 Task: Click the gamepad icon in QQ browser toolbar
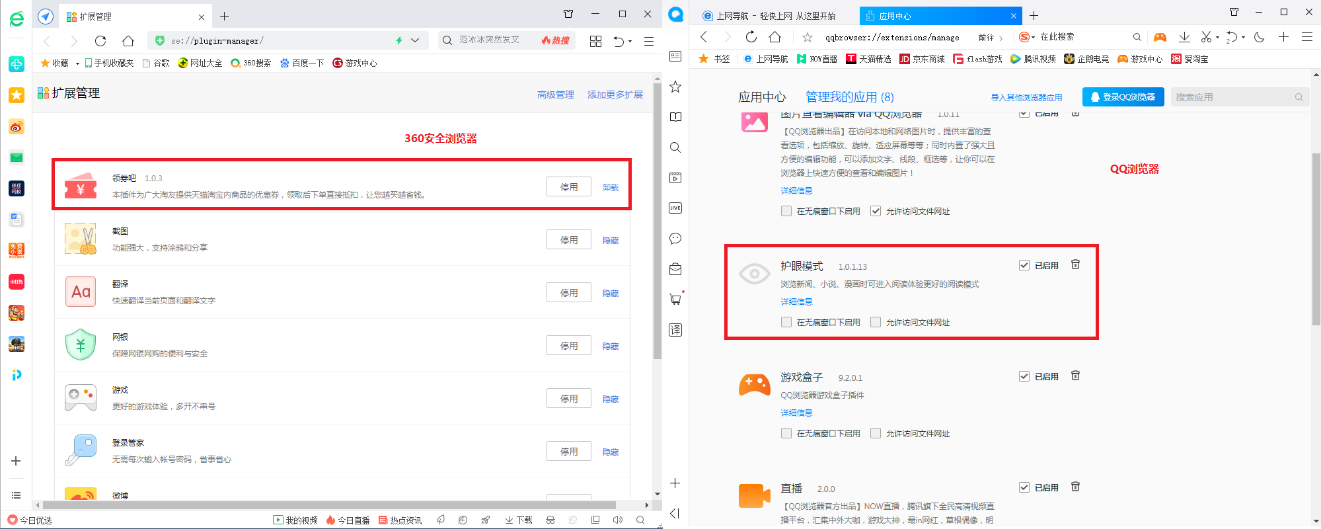tap(1159, 37)
